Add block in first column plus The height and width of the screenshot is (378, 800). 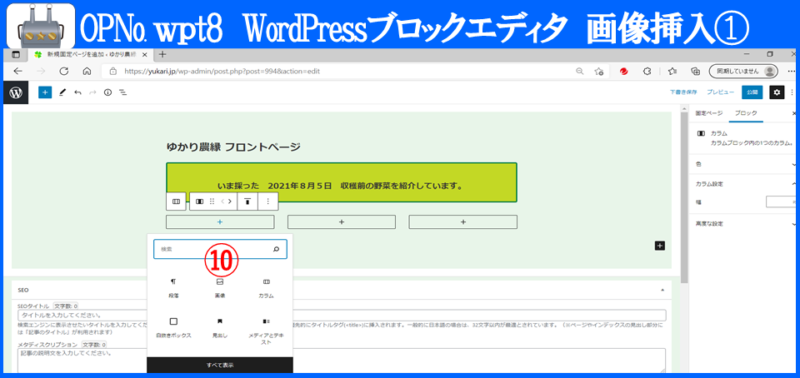point(220,222)
